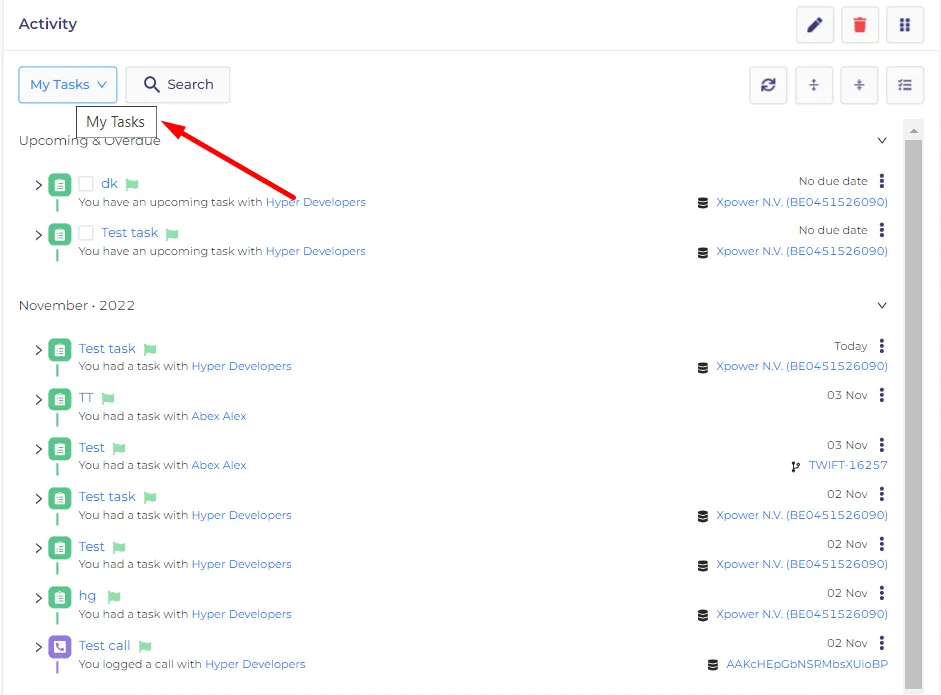941x695 pixels.
Task: Open the AAKcHEpGbNSRMbsXUioBP link
Action: [x=807, y=664]
